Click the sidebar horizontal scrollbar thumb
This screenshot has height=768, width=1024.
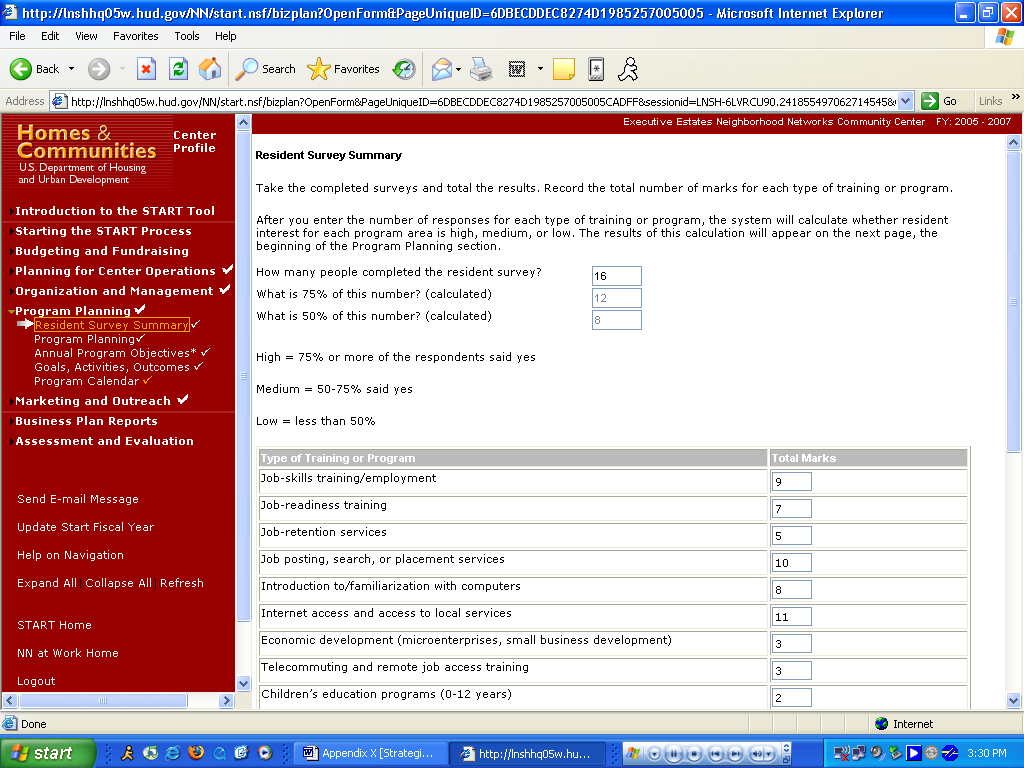(x=103, y=700)
